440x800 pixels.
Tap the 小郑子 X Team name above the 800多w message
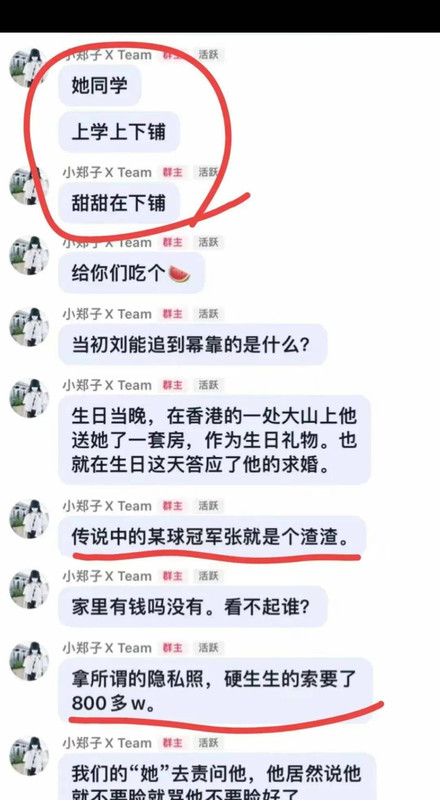[x=107, y=648]
